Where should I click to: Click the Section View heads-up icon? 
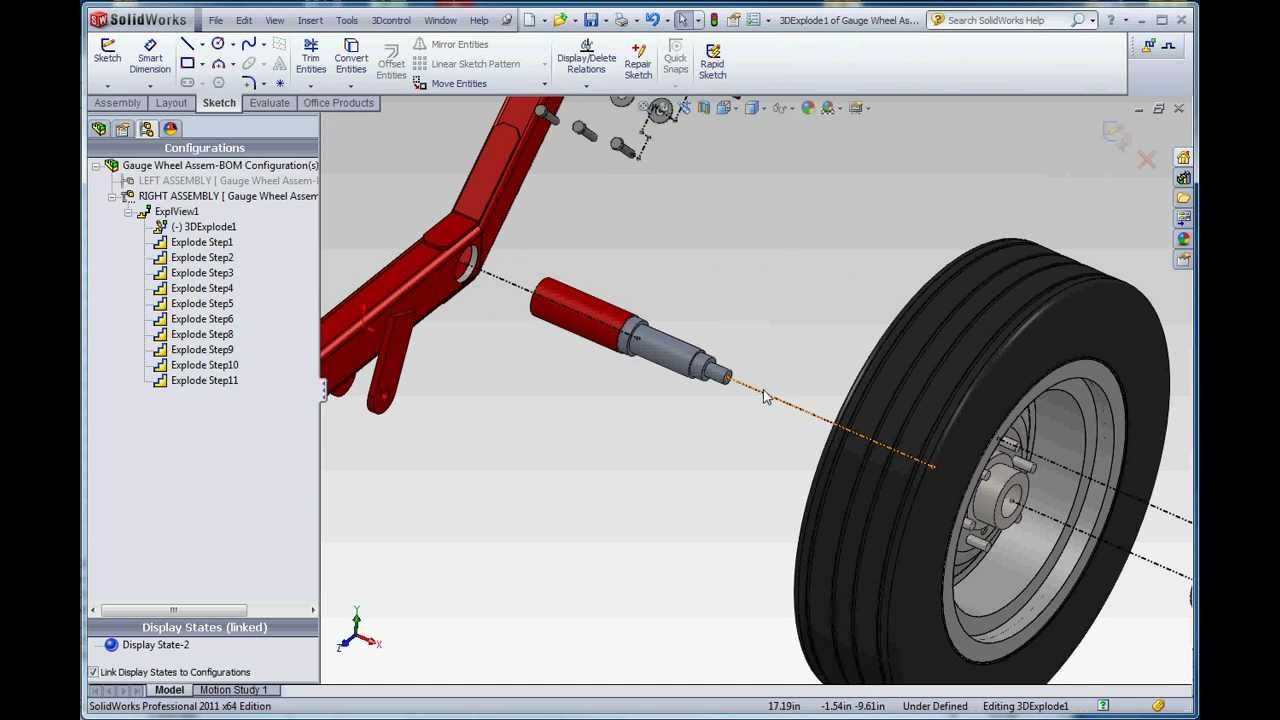704,108
